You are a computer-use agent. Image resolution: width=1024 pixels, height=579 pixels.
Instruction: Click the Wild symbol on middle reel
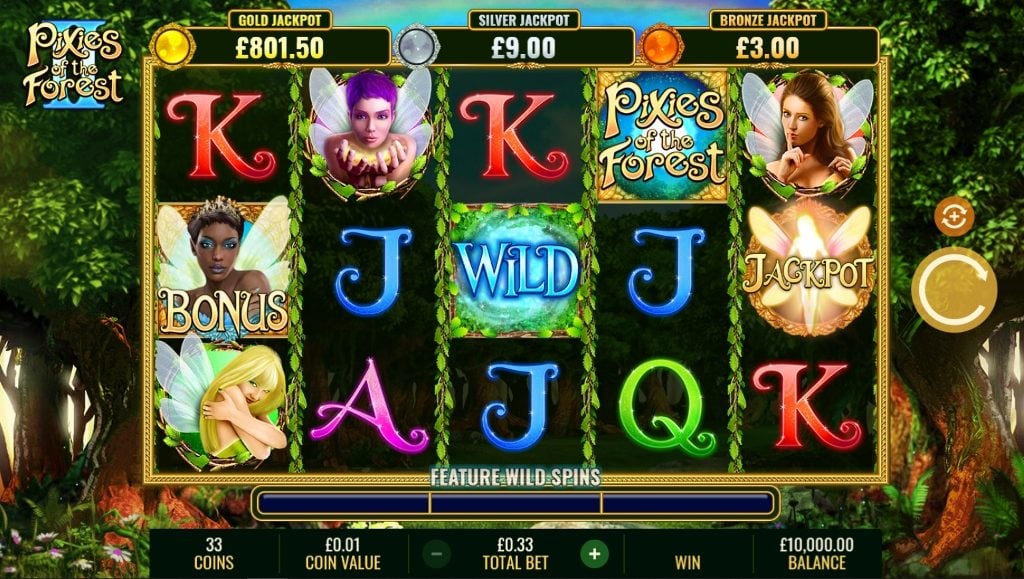pyautogui.click(x=517, y=270)
